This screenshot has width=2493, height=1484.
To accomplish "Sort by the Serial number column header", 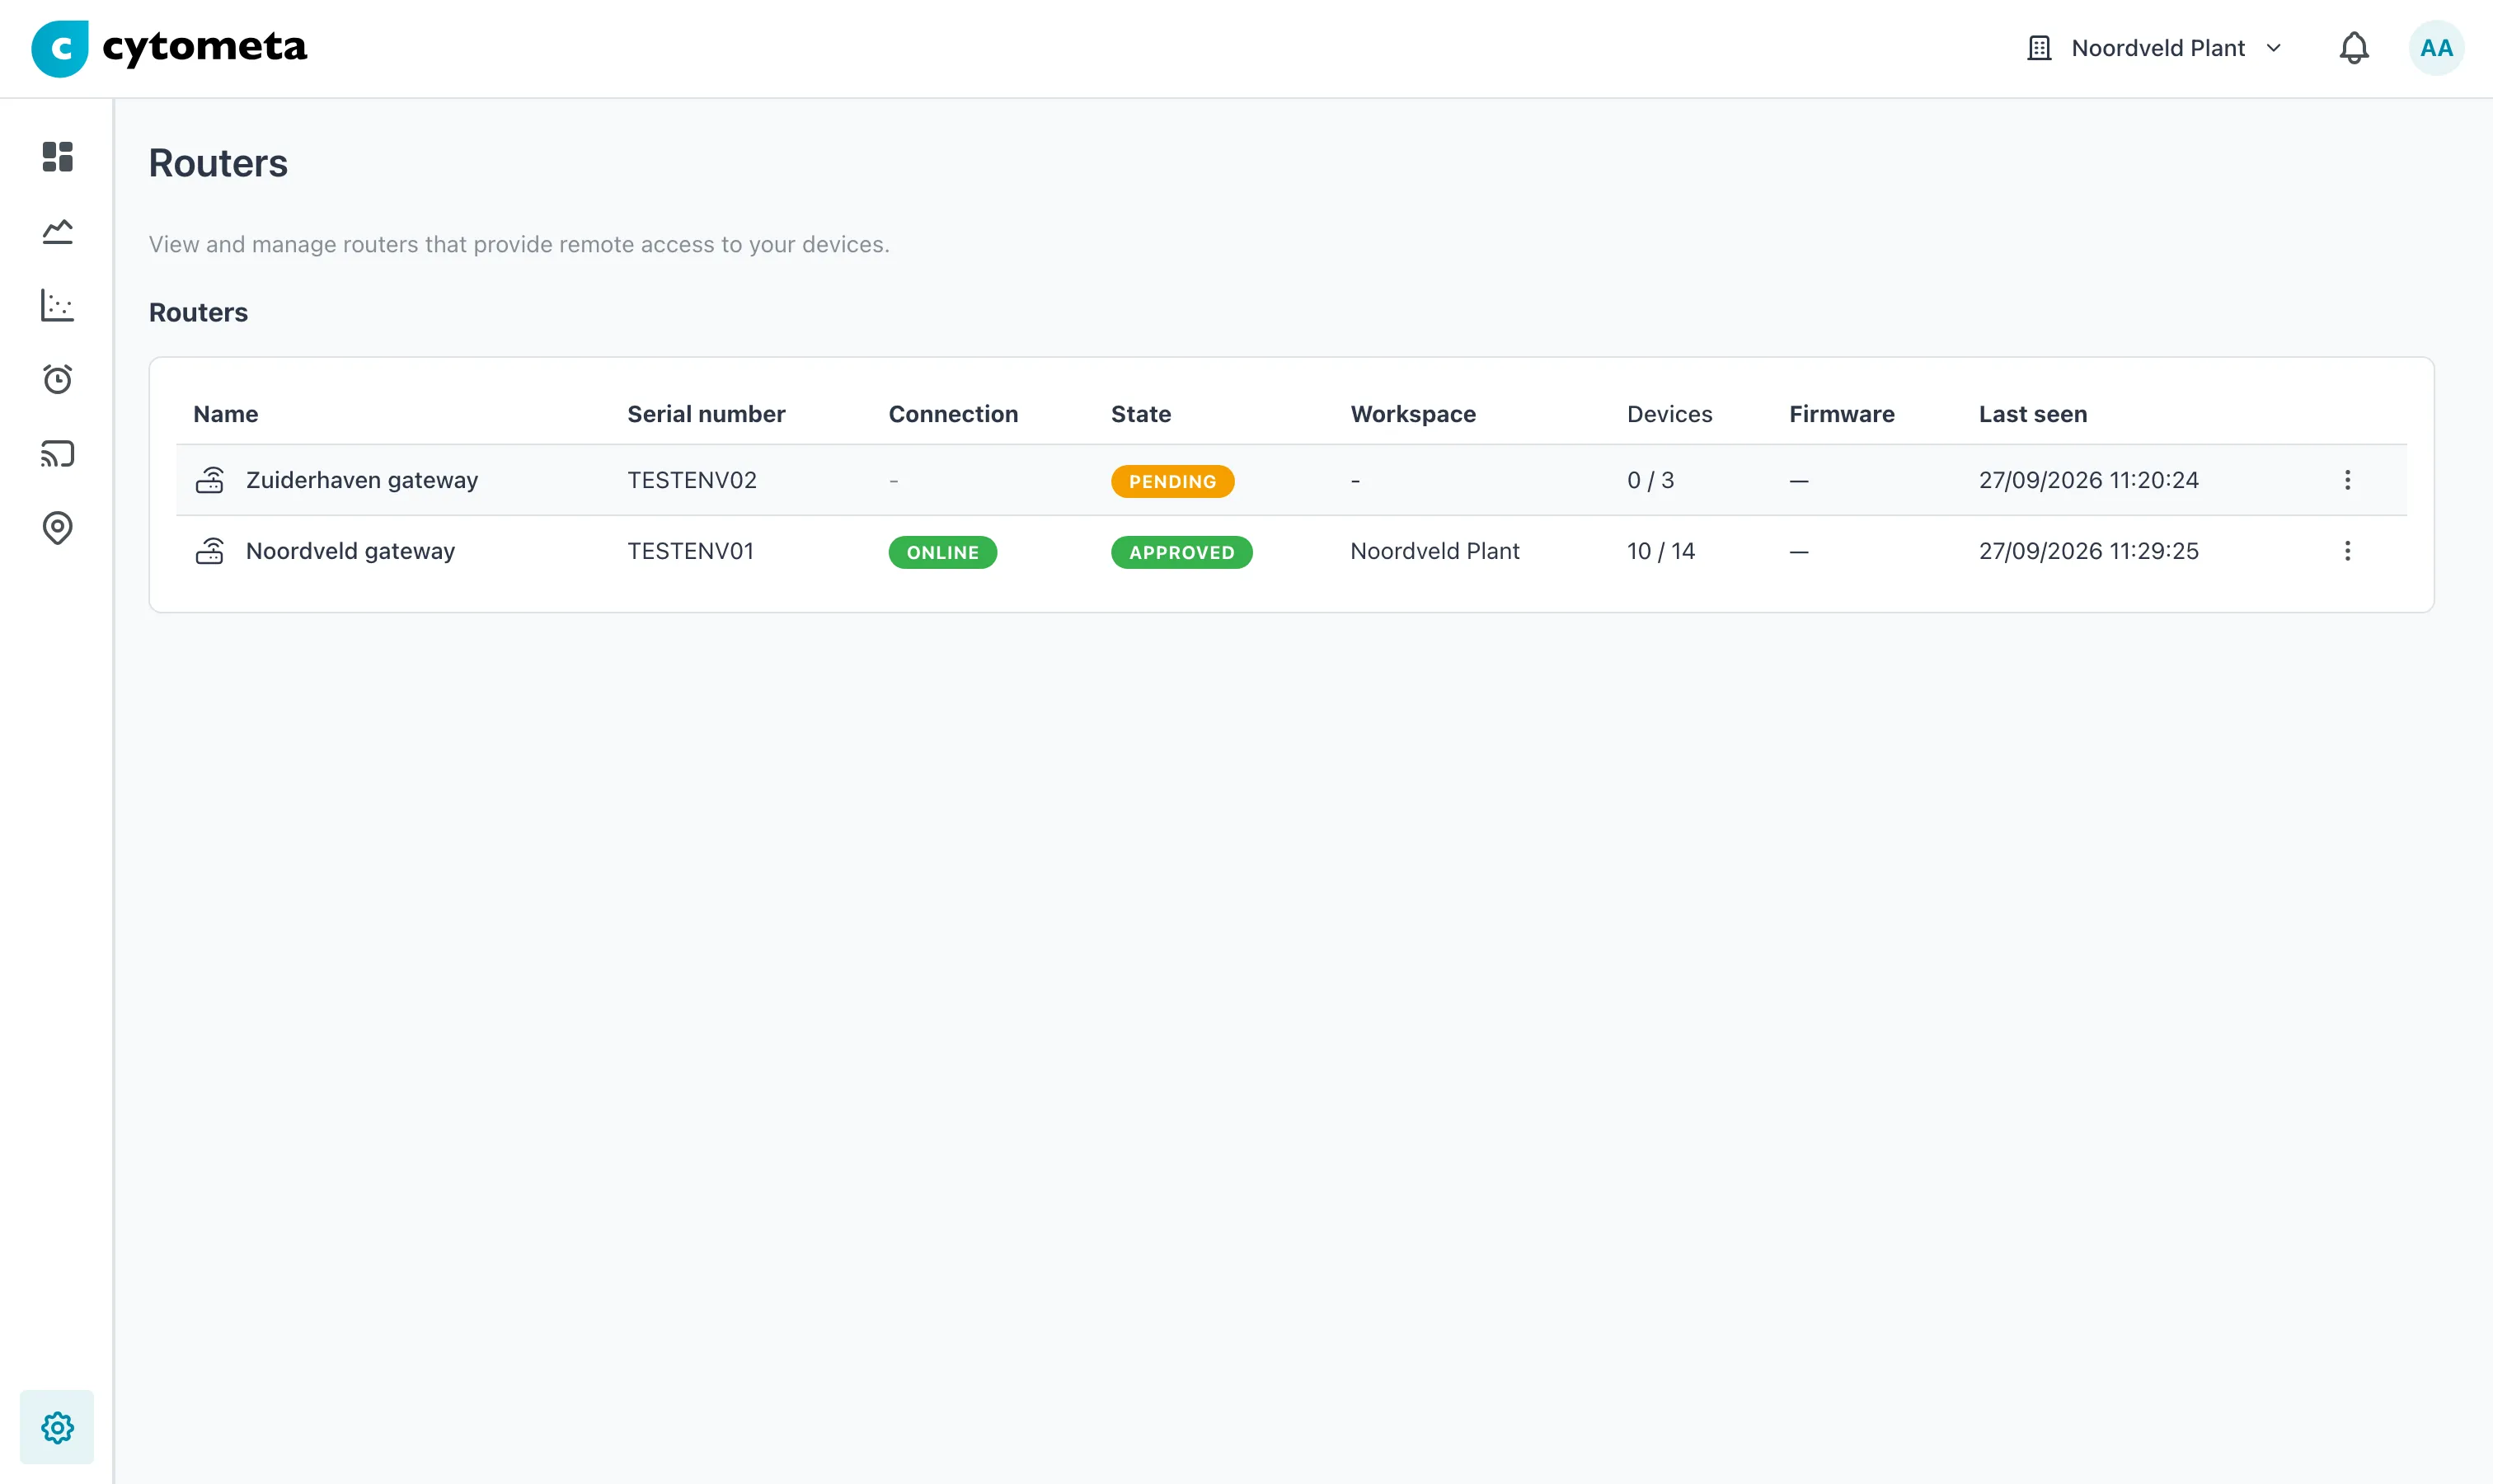I will 706,414.
